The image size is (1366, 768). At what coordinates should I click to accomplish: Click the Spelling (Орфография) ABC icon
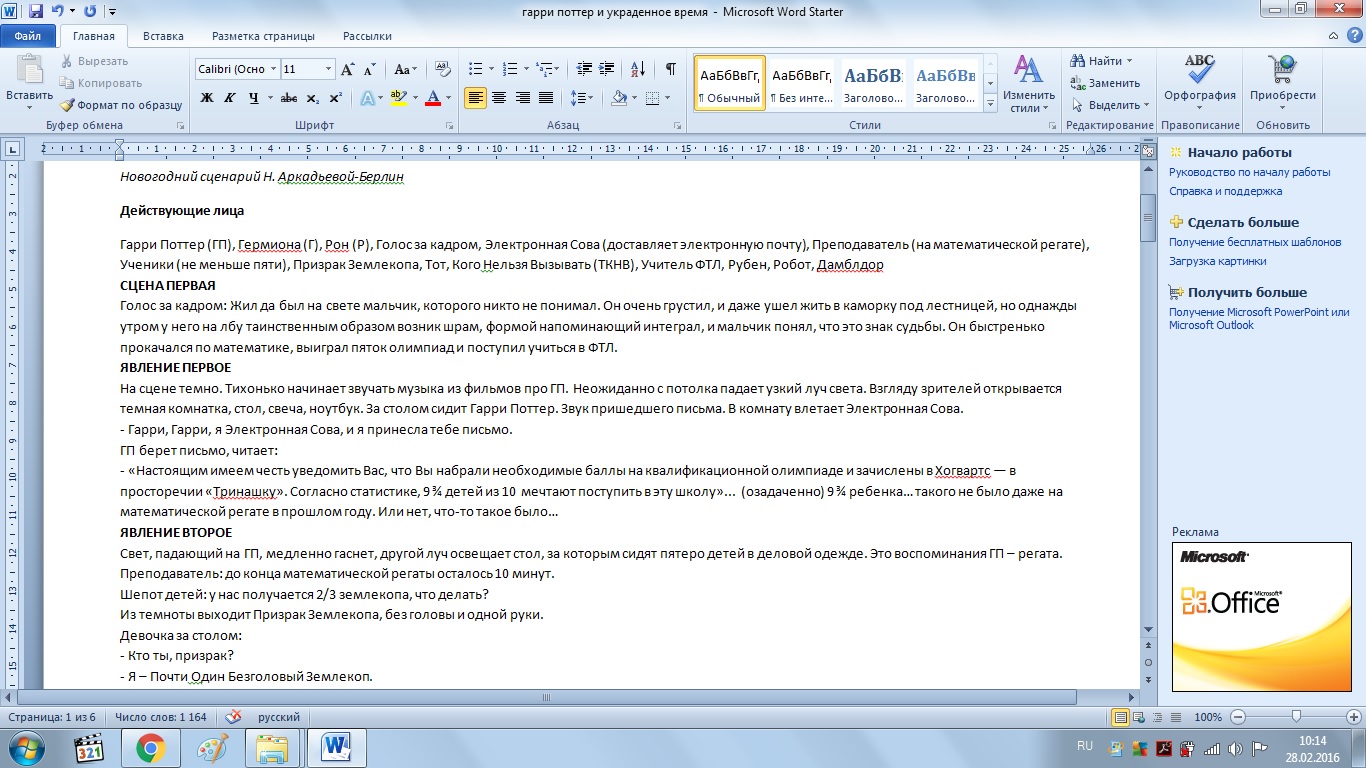pyautogui.click(x=1200, y=82)
